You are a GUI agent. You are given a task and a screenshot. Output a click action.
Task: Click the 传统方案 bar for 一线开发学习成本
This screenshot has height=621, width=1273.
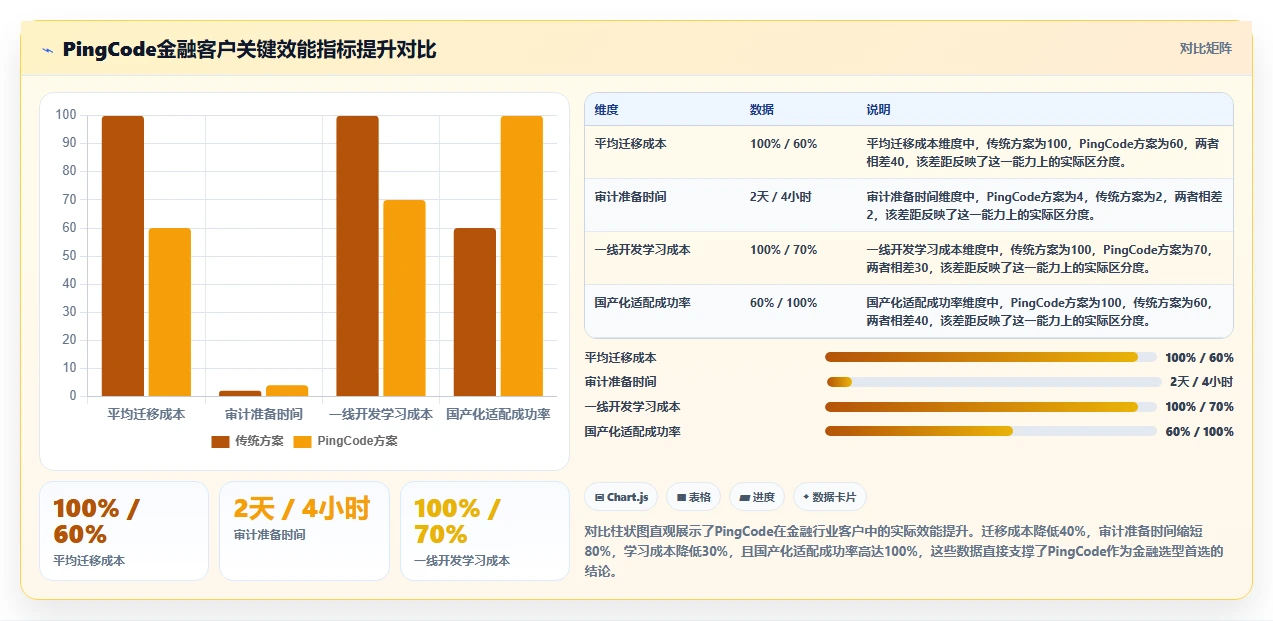pos(357,256)
